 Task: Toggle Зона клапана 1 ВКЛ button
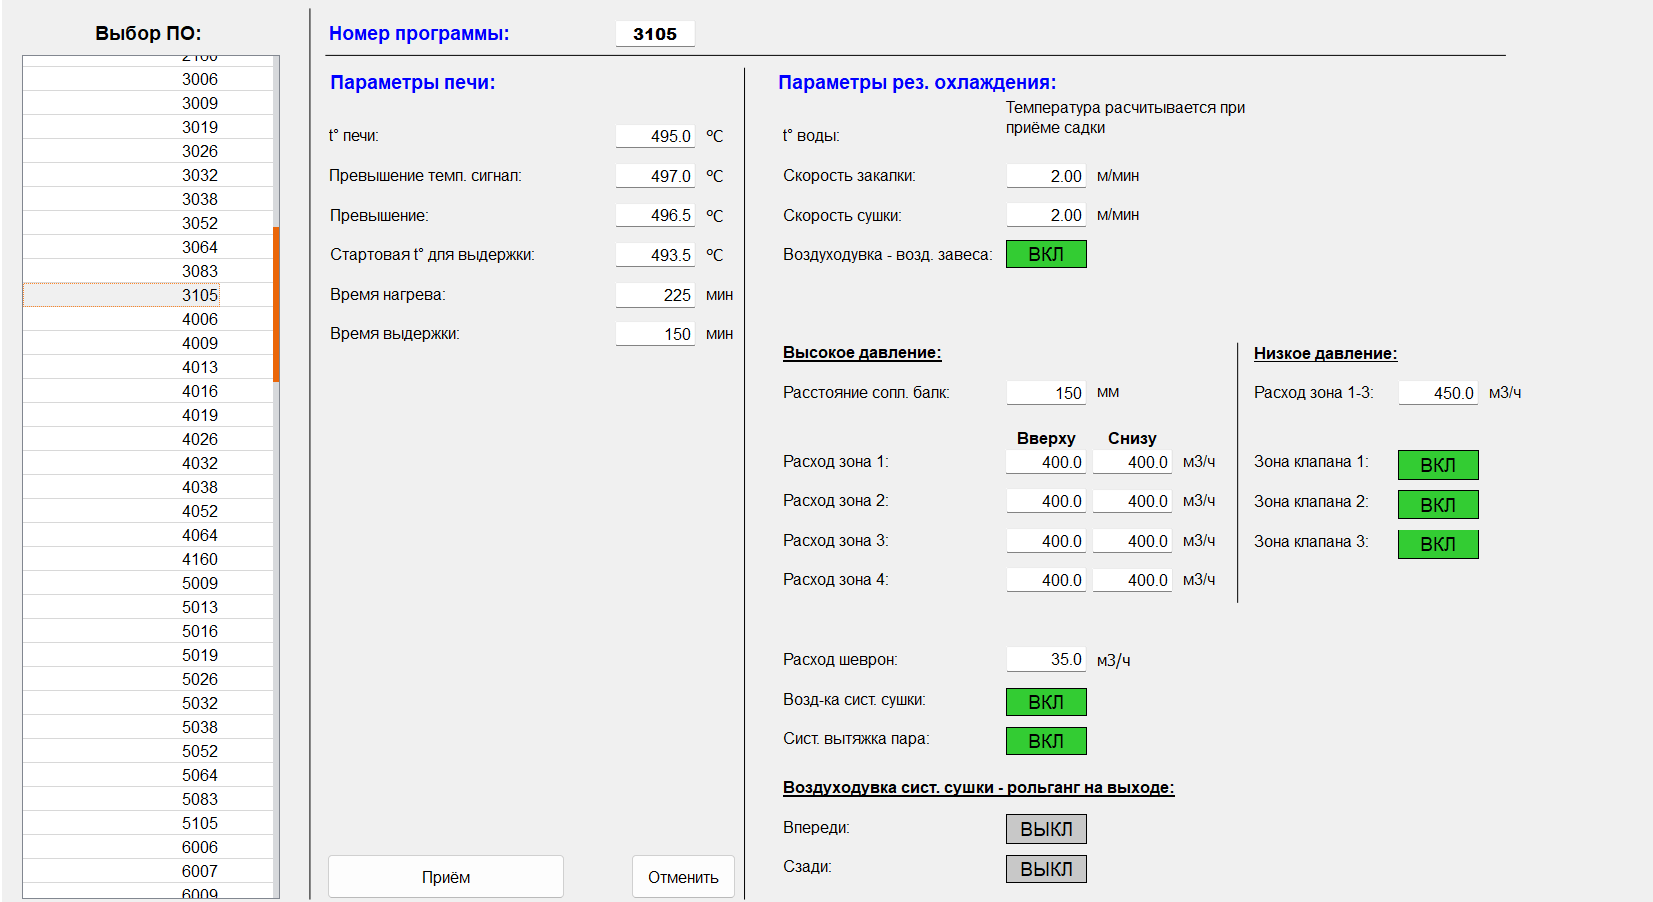[1437, 465]
